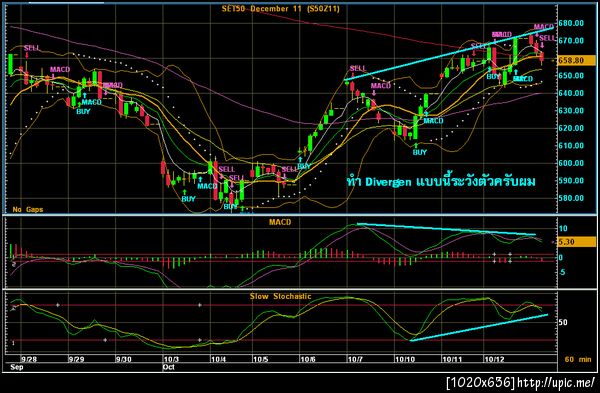600x393 pixels.
Task: Click the SELL signal label above 9/28 candles
Action: point(32,48)
